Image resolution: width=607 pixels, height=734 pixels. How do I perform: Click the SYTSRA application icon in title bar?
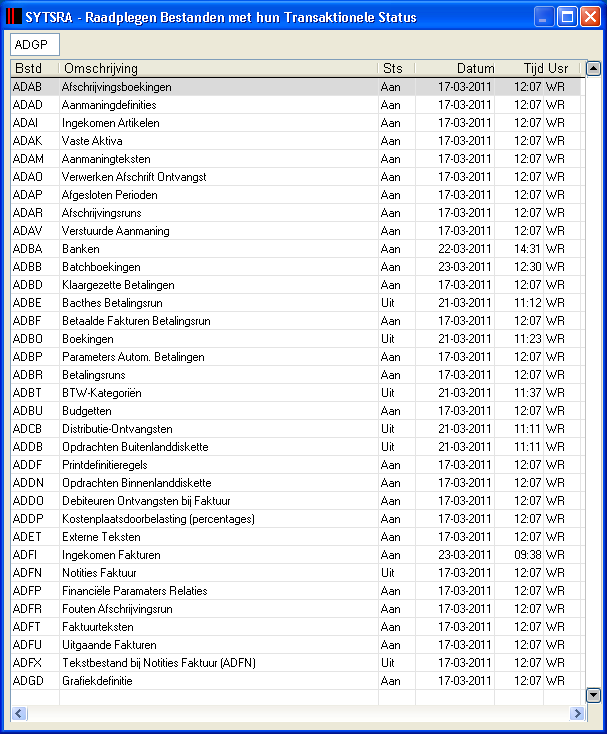pos(14,17)
